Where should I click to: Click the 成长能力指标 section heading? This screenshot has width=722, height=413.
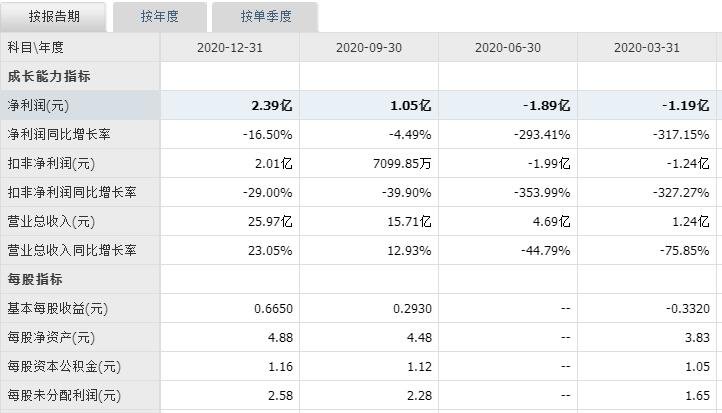point(49,76)
